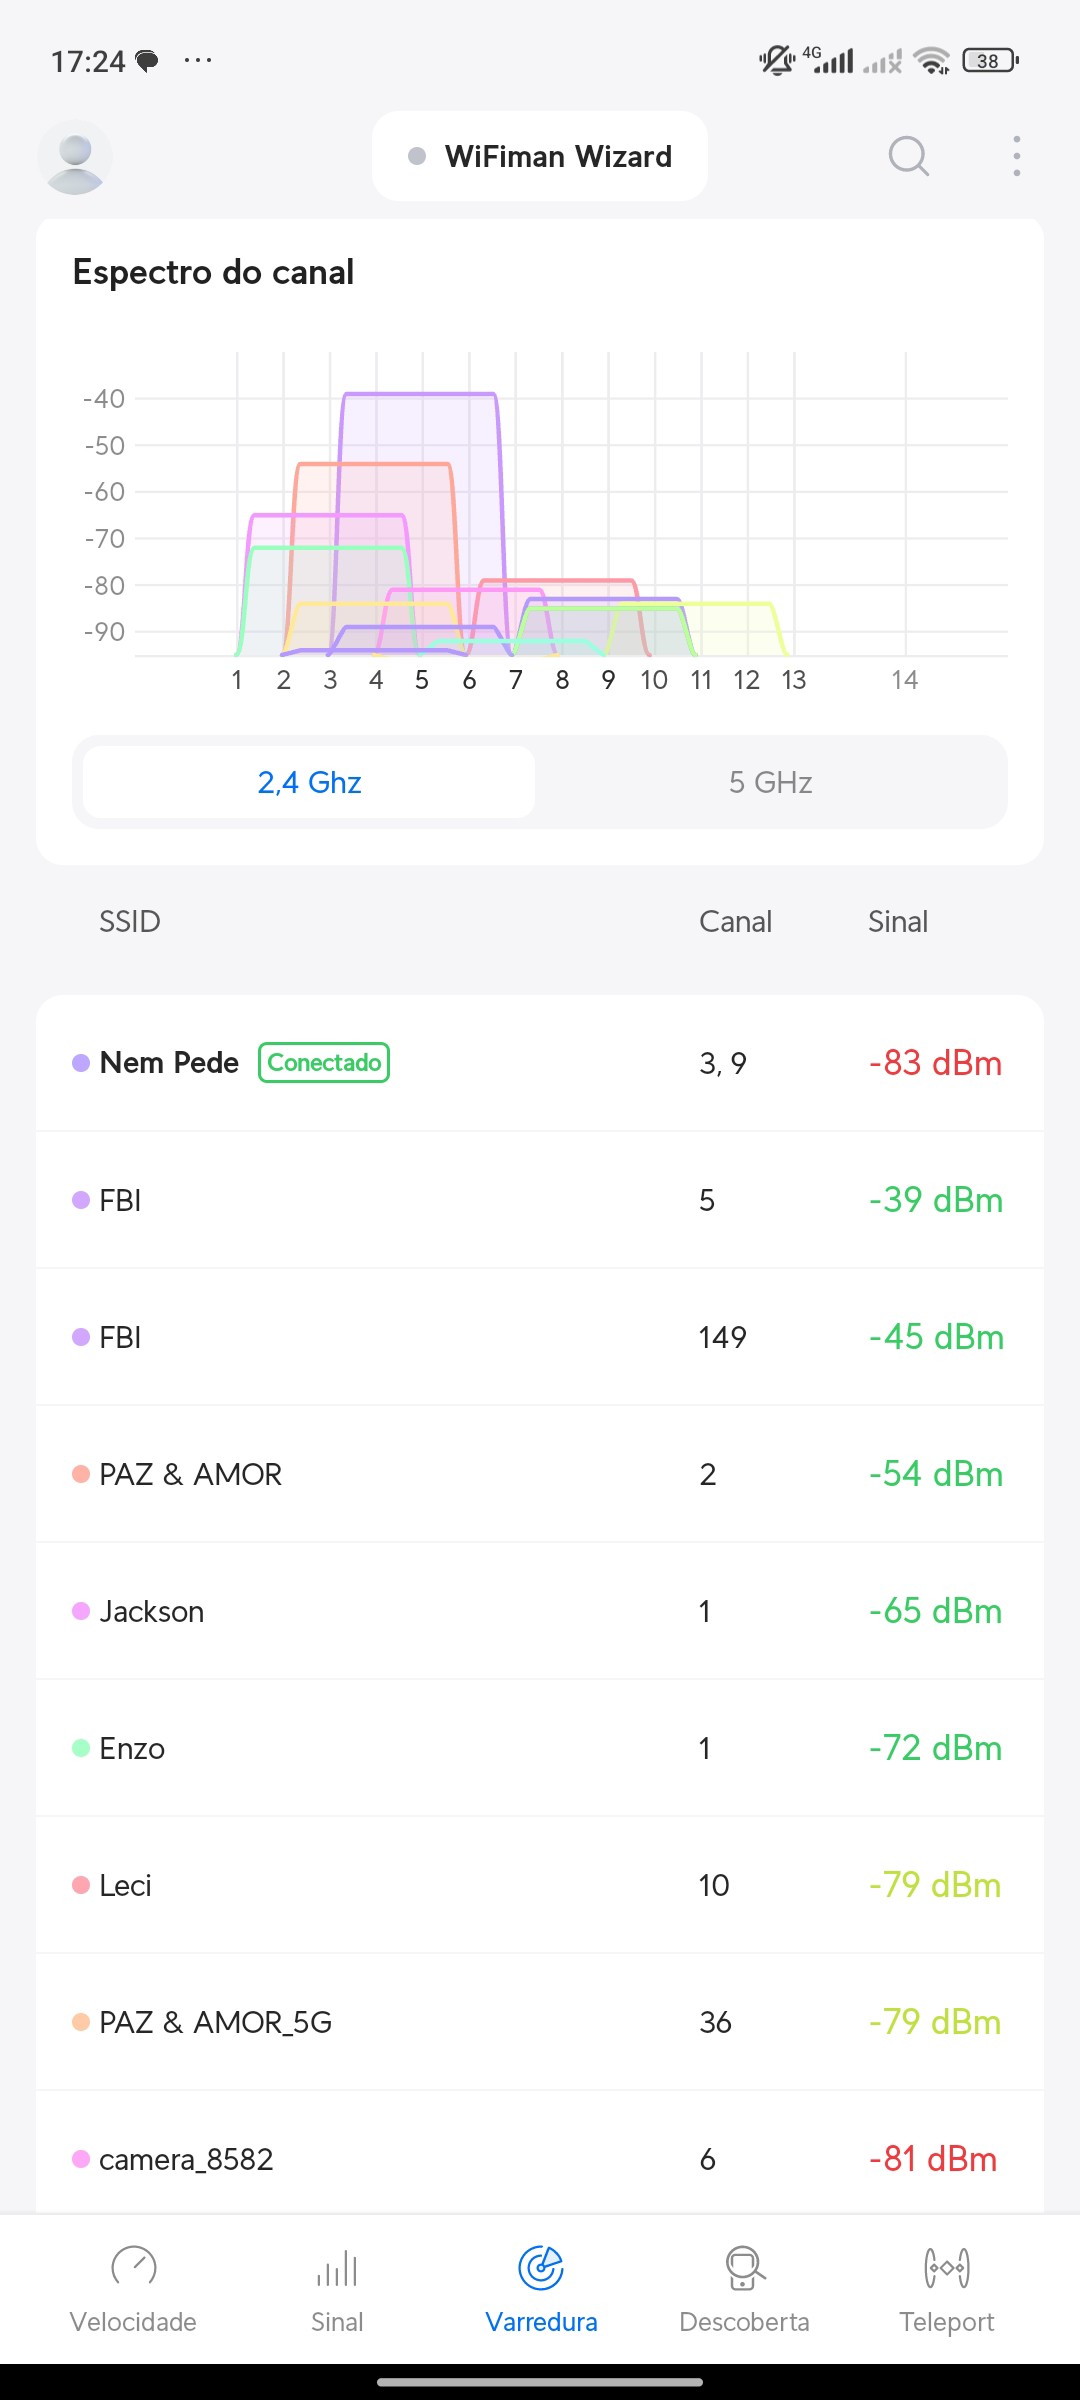Open the search magnifier icon
The image size is (1080, 2400).
(908, 156)
